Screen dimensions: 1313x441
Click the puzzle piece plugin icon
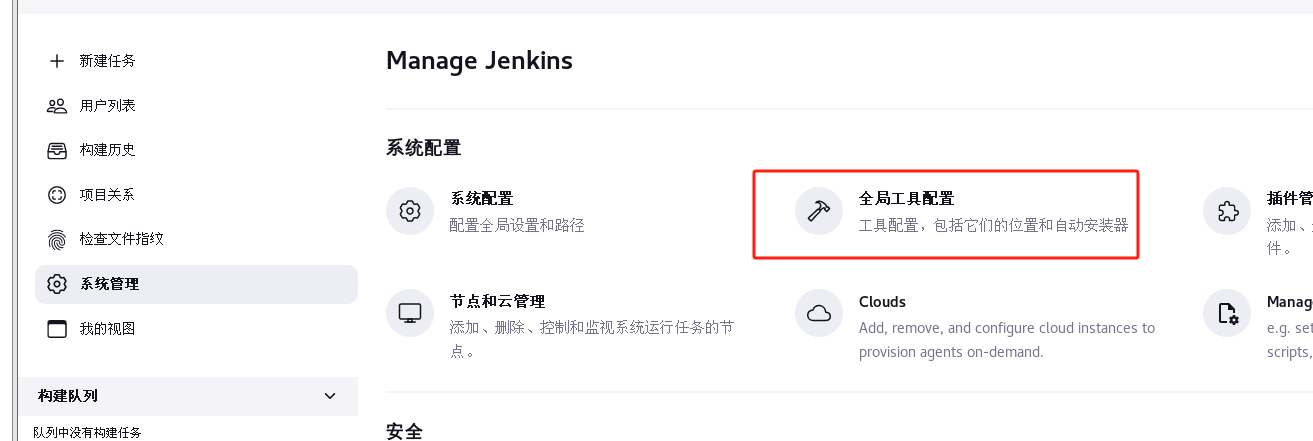pyautogui.click(x=1227, y=211)
